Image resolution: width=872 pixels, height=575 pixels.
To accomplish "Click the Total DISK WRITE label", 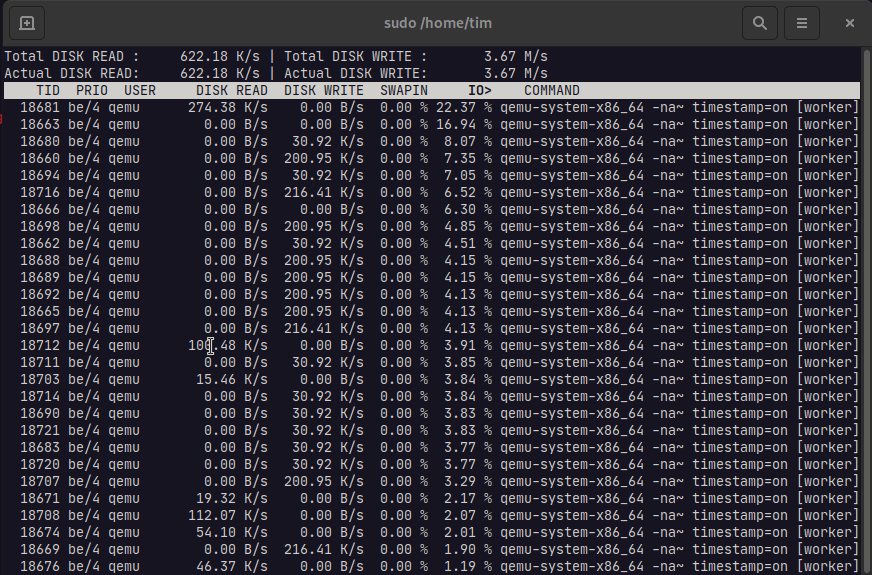I will click(x=355, y=57).
